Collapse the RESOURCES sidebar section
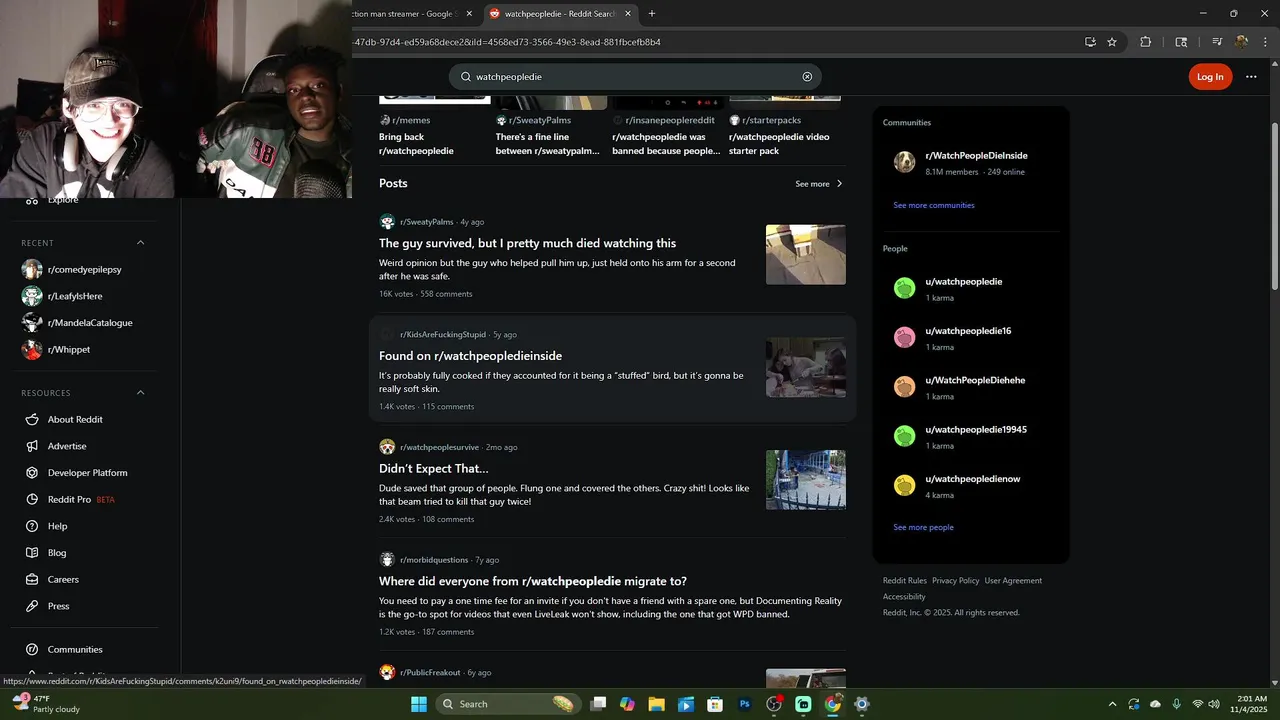This screenshot has height=720, width=1280. coord(140,393)
